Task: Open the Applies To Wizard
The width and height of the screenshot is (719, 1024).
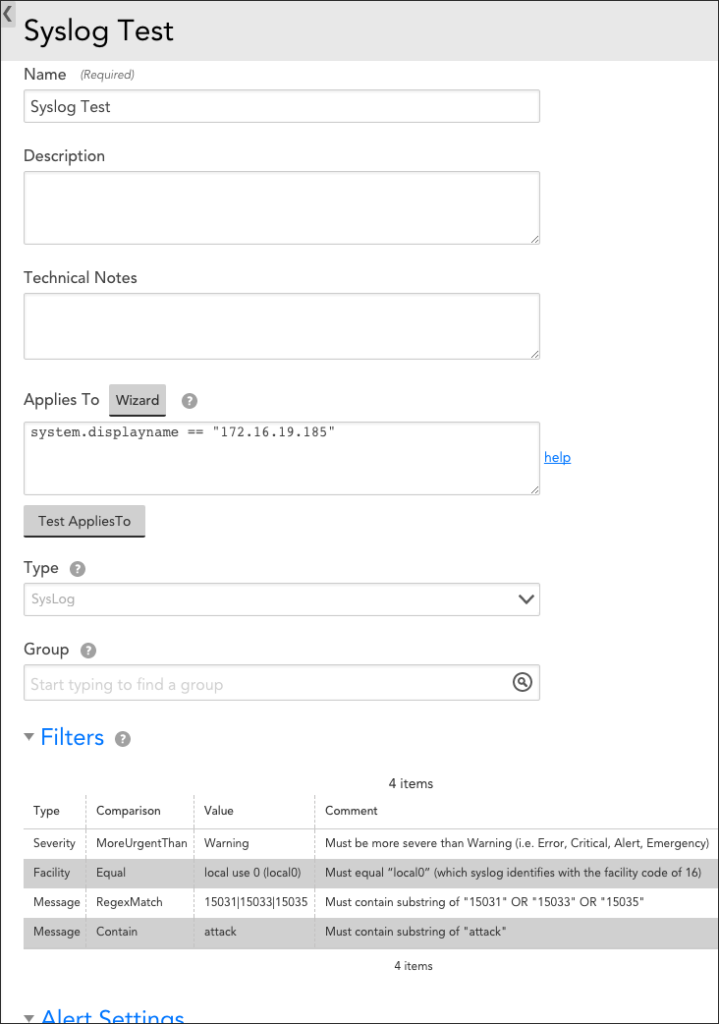Action: (137, 400)
